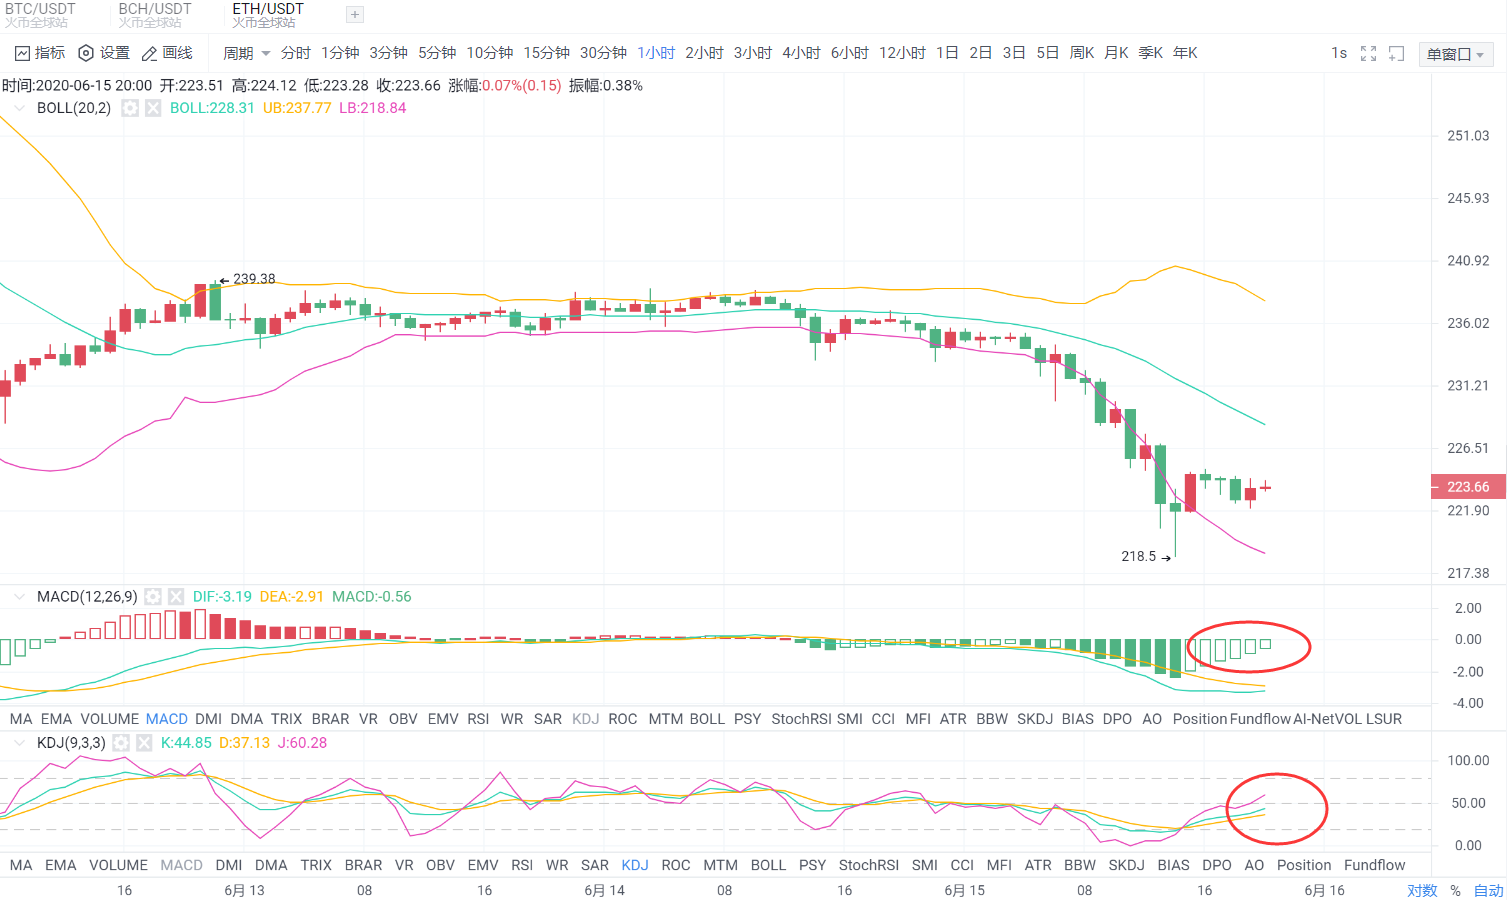Open the 周期 period dropdown

point(246,53)
